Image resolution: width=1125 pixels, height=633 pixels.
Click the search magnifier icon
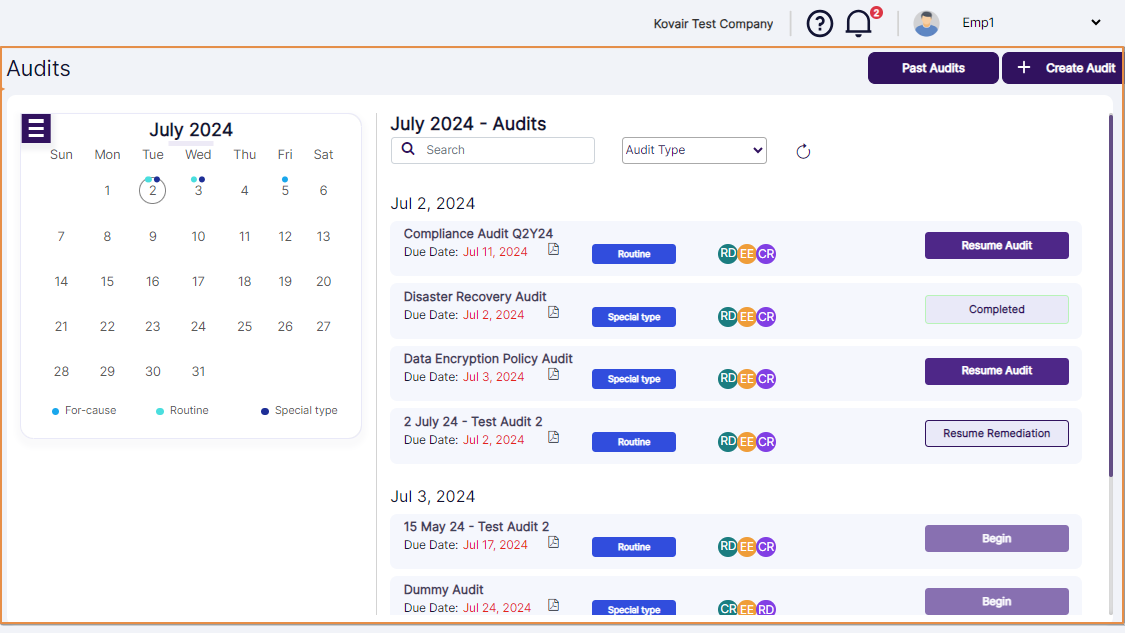tap(409, 149)
